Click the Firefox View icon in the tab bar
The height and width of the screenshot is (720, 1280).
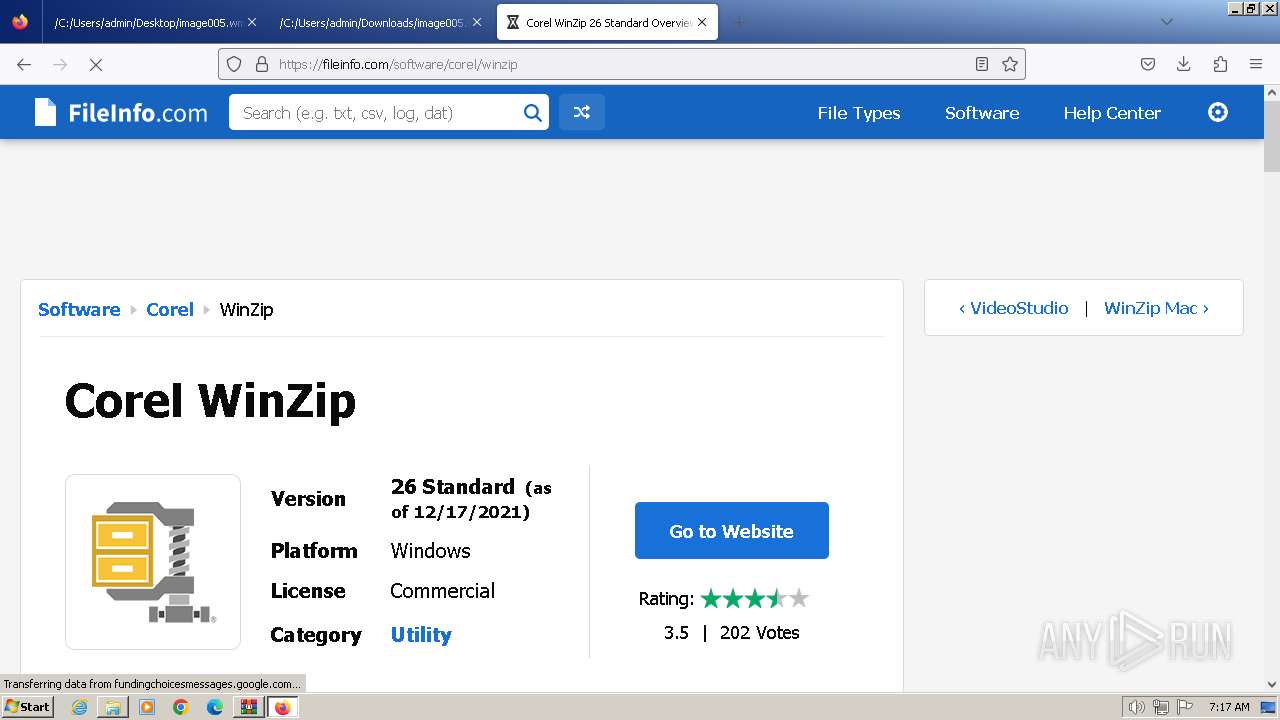[x=20, y=22]
